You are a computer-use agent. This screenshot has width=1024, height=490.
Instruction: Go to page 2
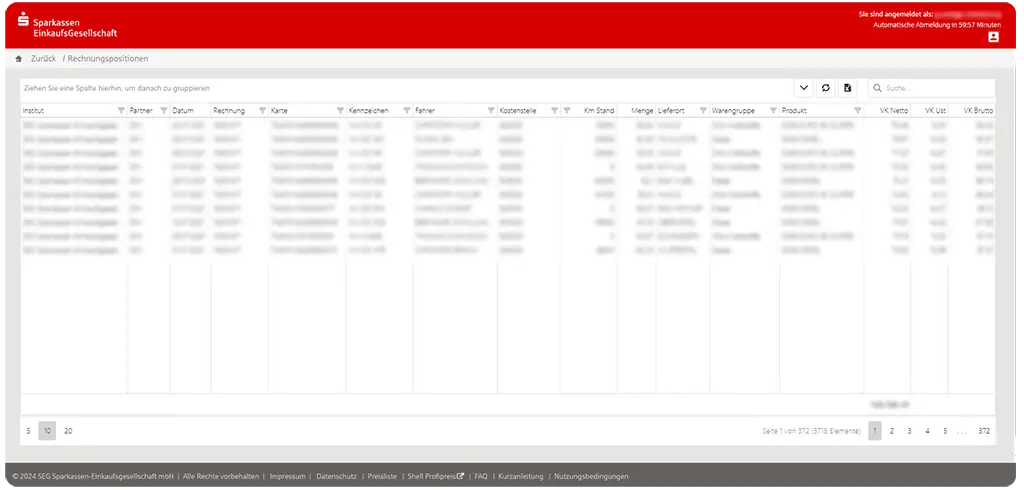click(893, 431)
